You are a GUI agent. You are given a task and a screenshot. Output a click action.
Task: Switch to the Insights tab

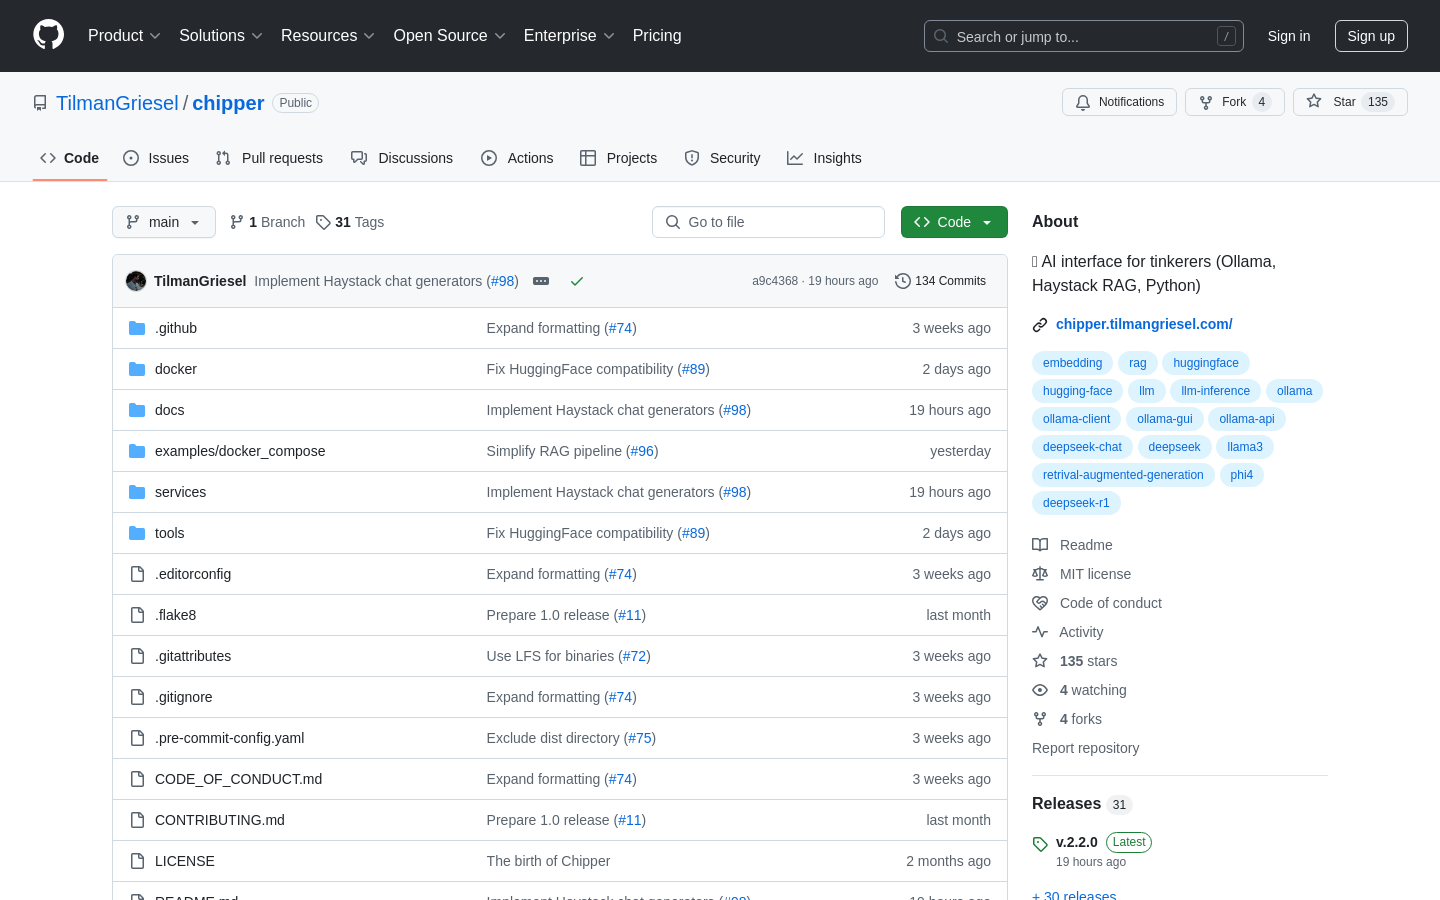[824, 158]
